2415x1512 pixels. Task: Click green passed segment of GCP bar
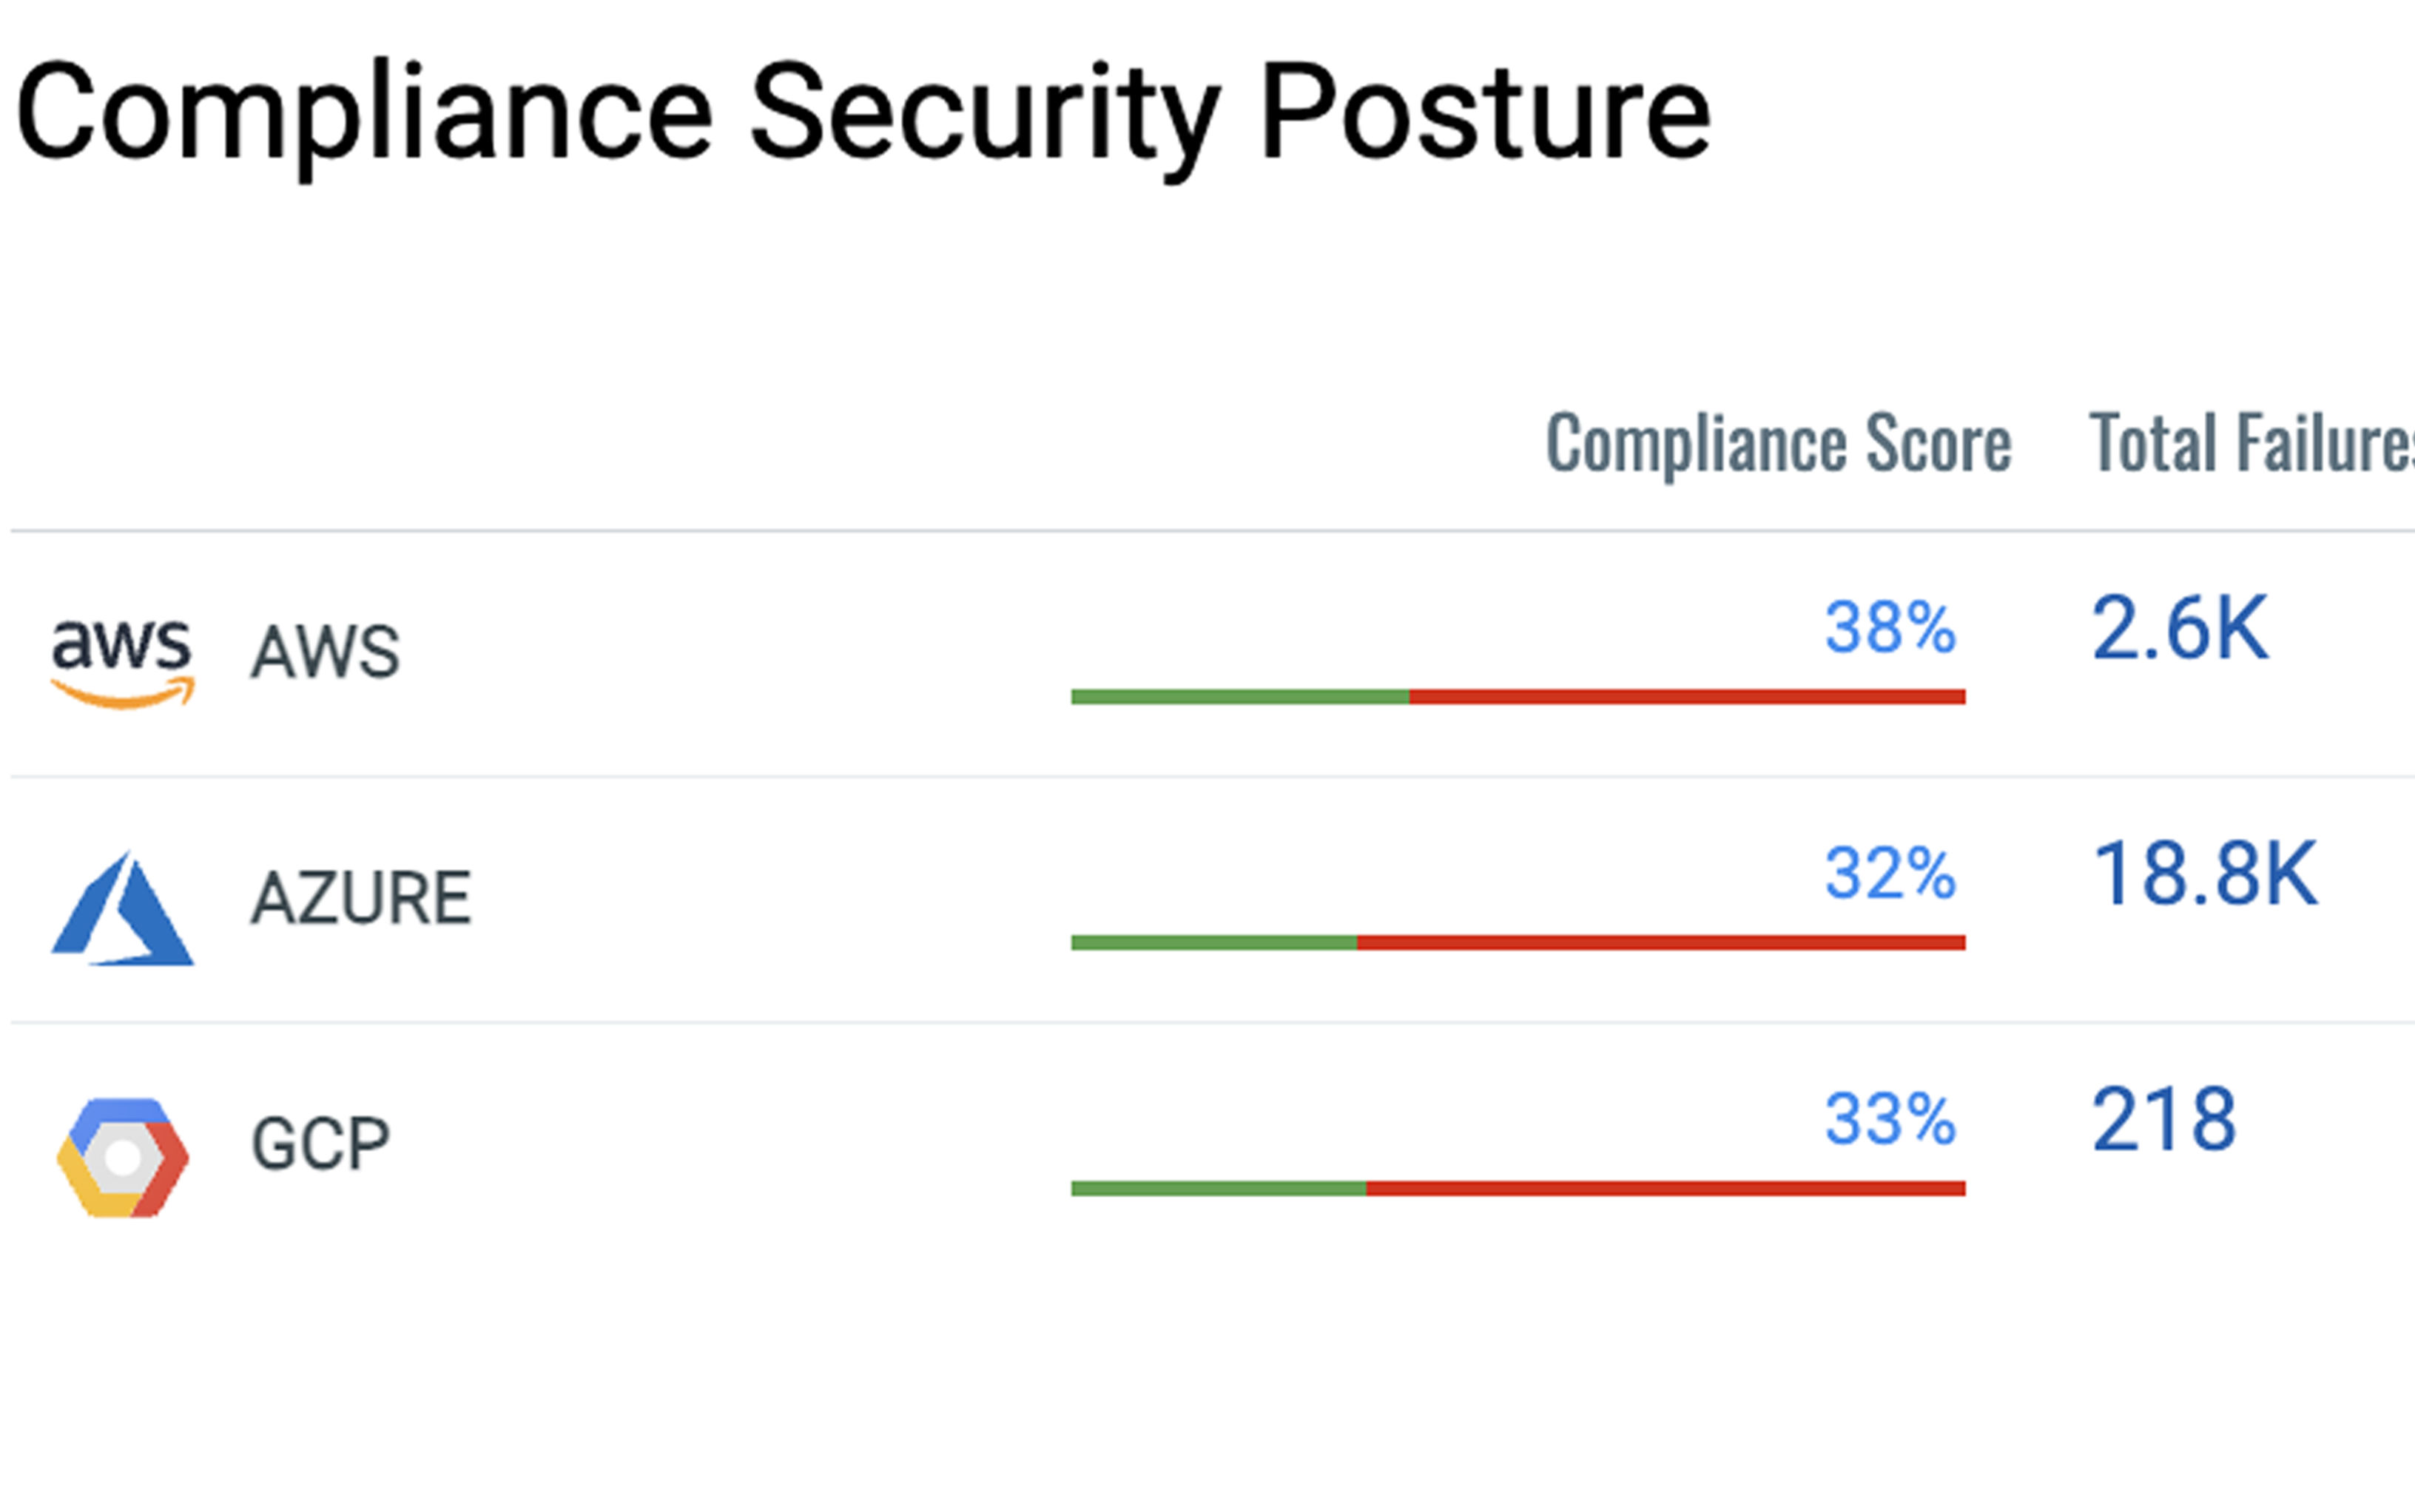[x=1218, y=1188]
